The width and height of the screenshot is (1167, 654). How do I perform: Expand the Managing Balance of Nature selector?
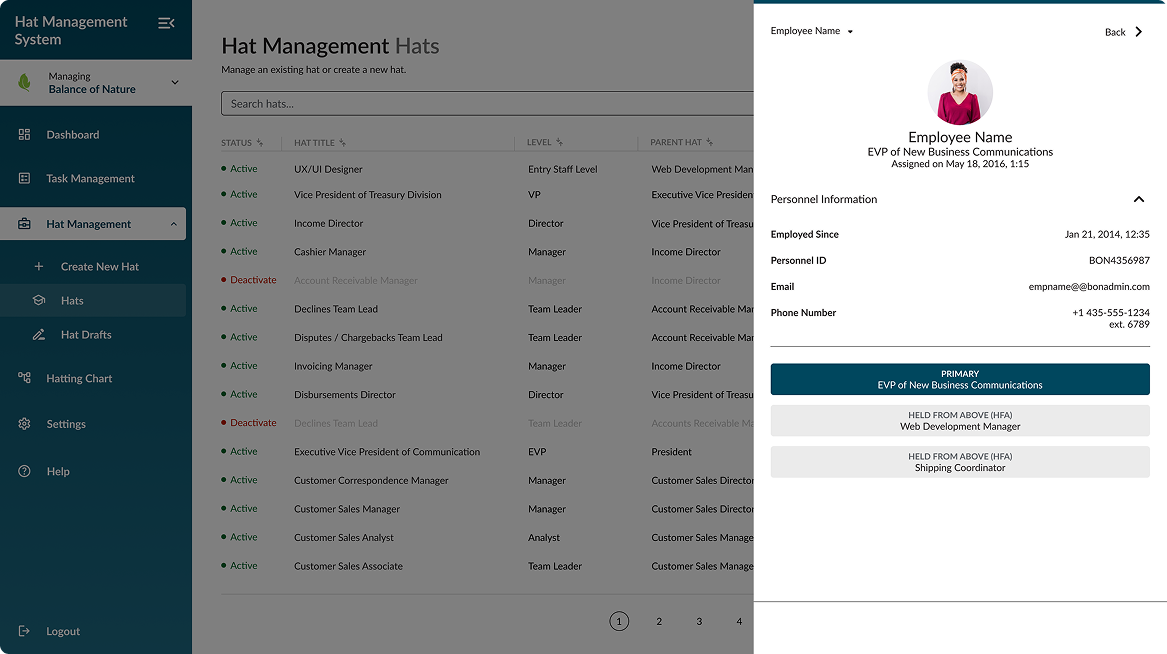175,83
